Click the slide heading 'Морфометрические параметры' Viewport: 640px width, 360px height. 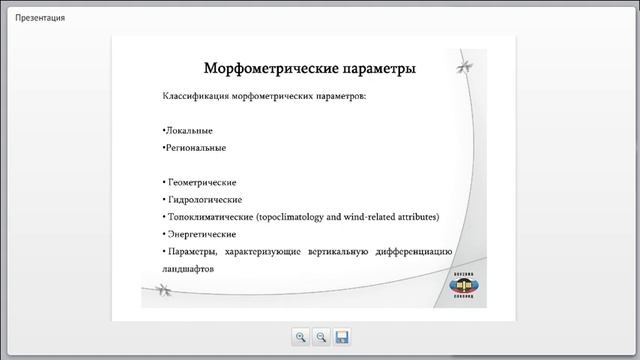(310, 68)
